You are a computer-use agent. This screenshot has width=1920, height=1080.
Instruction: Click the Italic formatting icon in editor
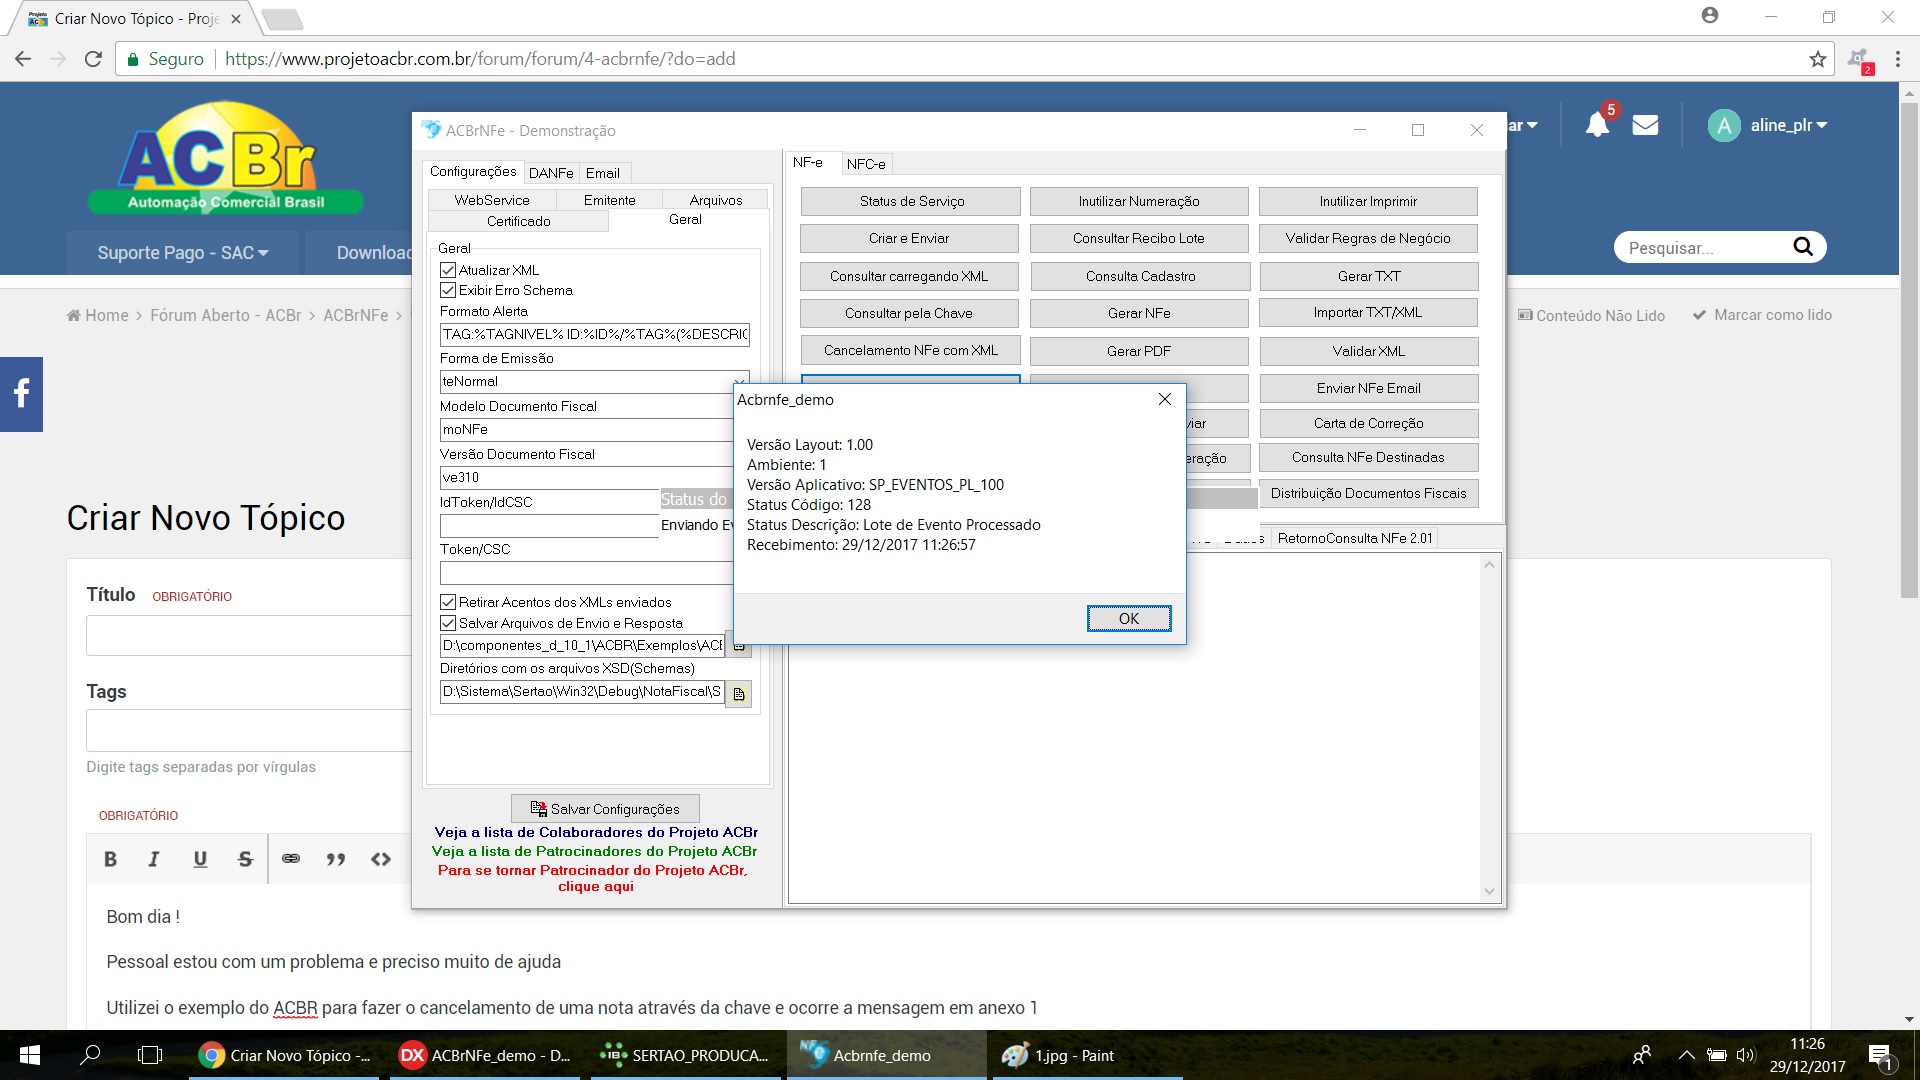click(x=154, y=859)
